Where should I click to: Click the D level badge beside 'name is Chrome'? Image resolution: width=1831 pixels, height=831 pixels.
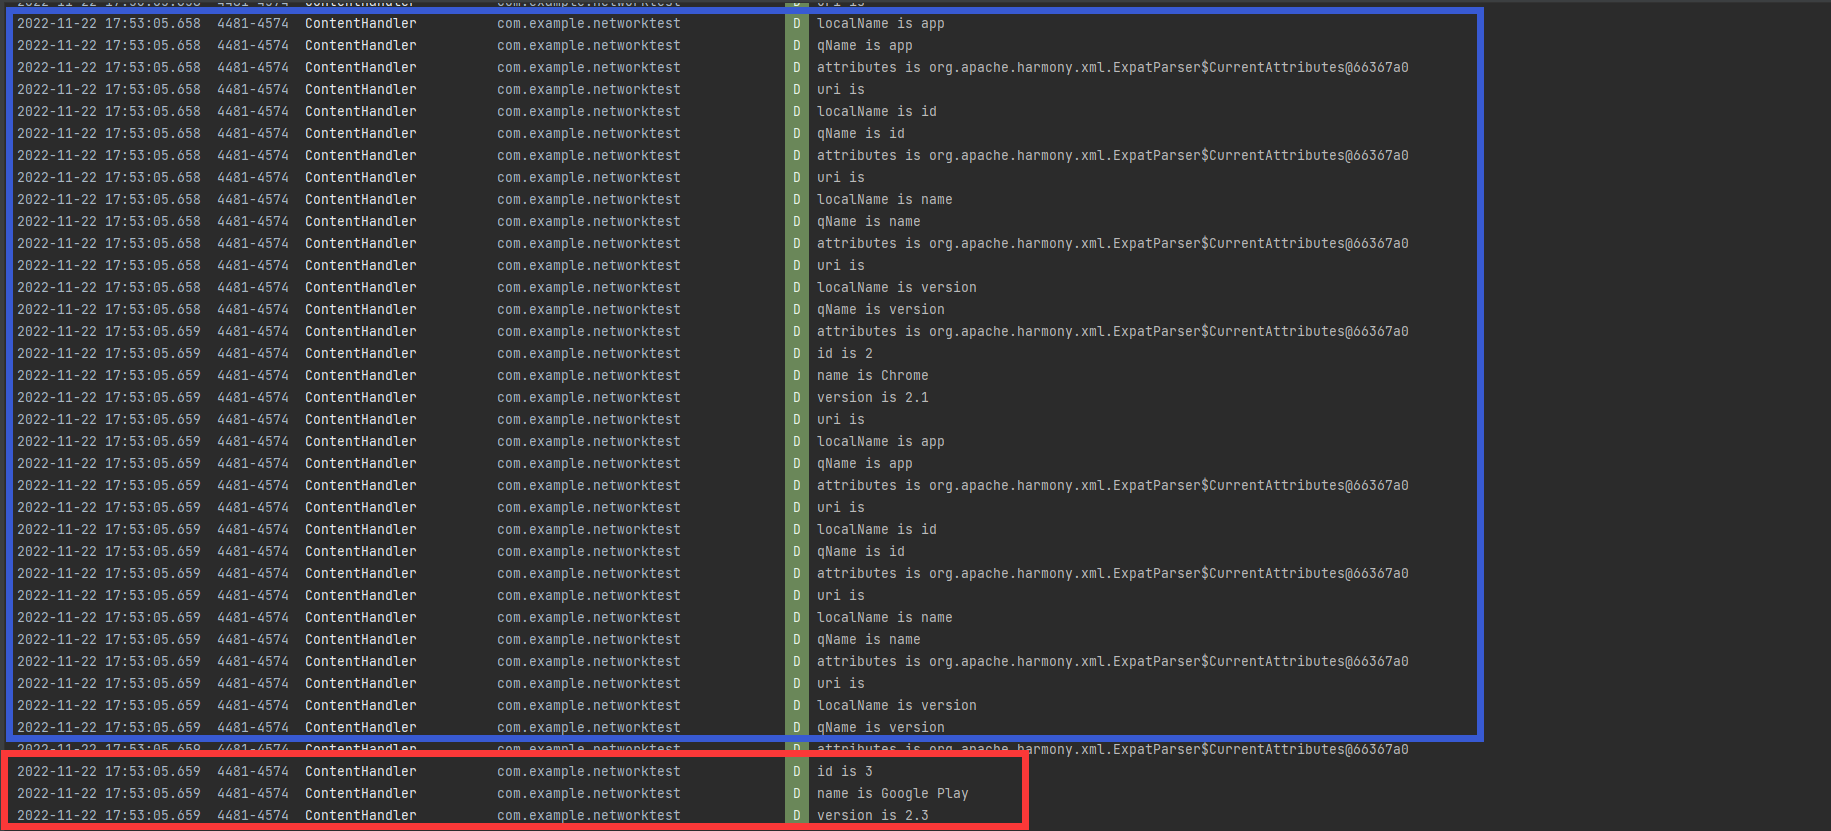point(797,375)
